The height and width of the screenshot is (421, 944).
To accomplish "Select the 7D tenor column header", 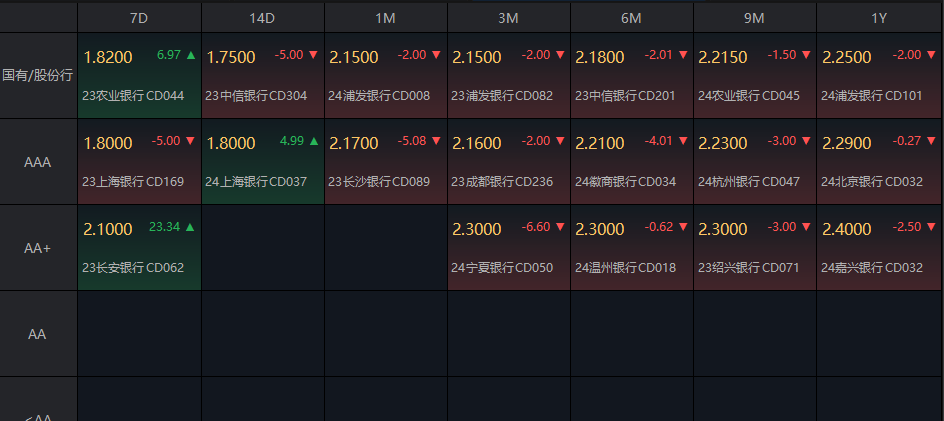I will 139,18.
